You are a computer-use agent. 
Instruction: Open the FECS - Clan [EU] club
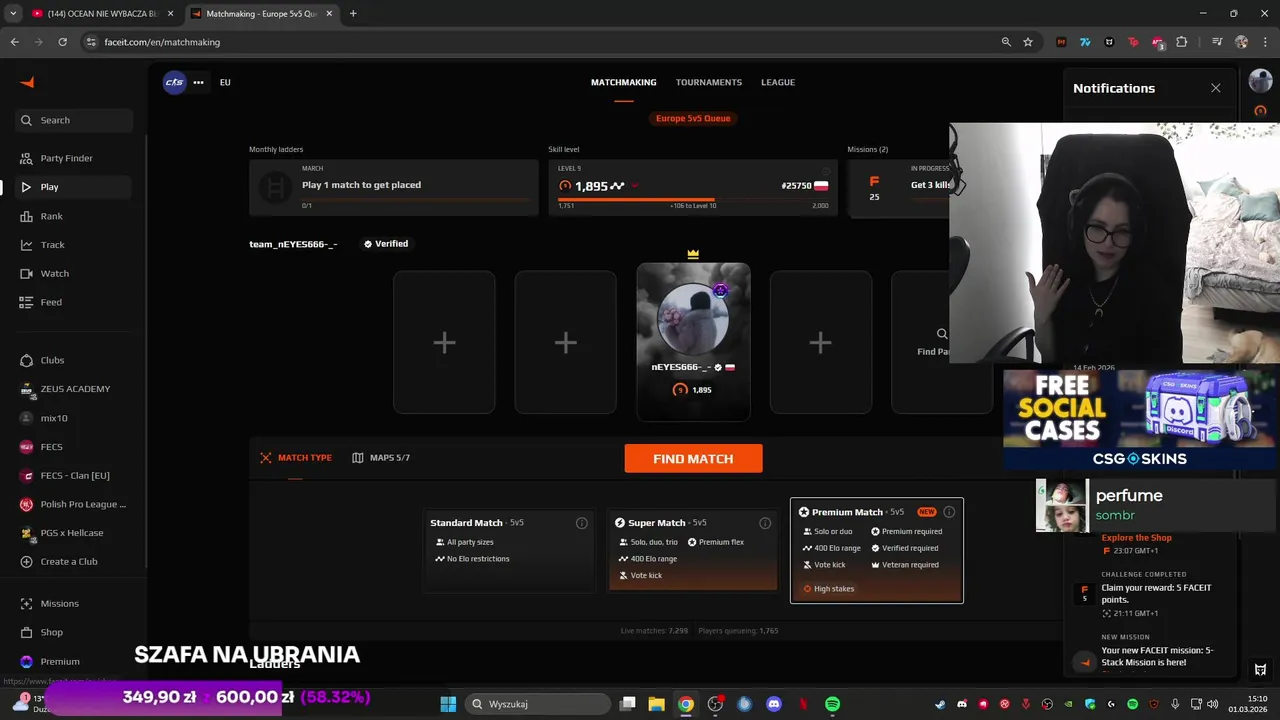pos(73,476)
